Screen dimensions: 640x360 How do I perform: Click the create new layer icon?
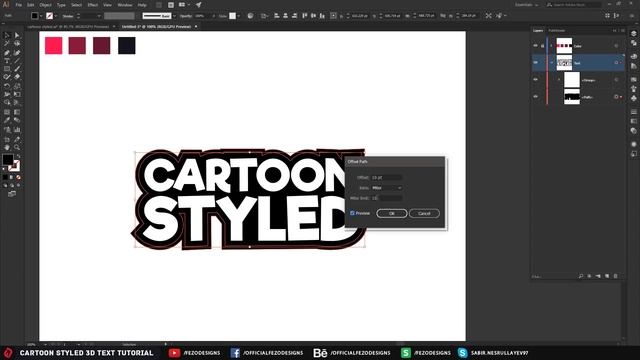pos(607,276)
